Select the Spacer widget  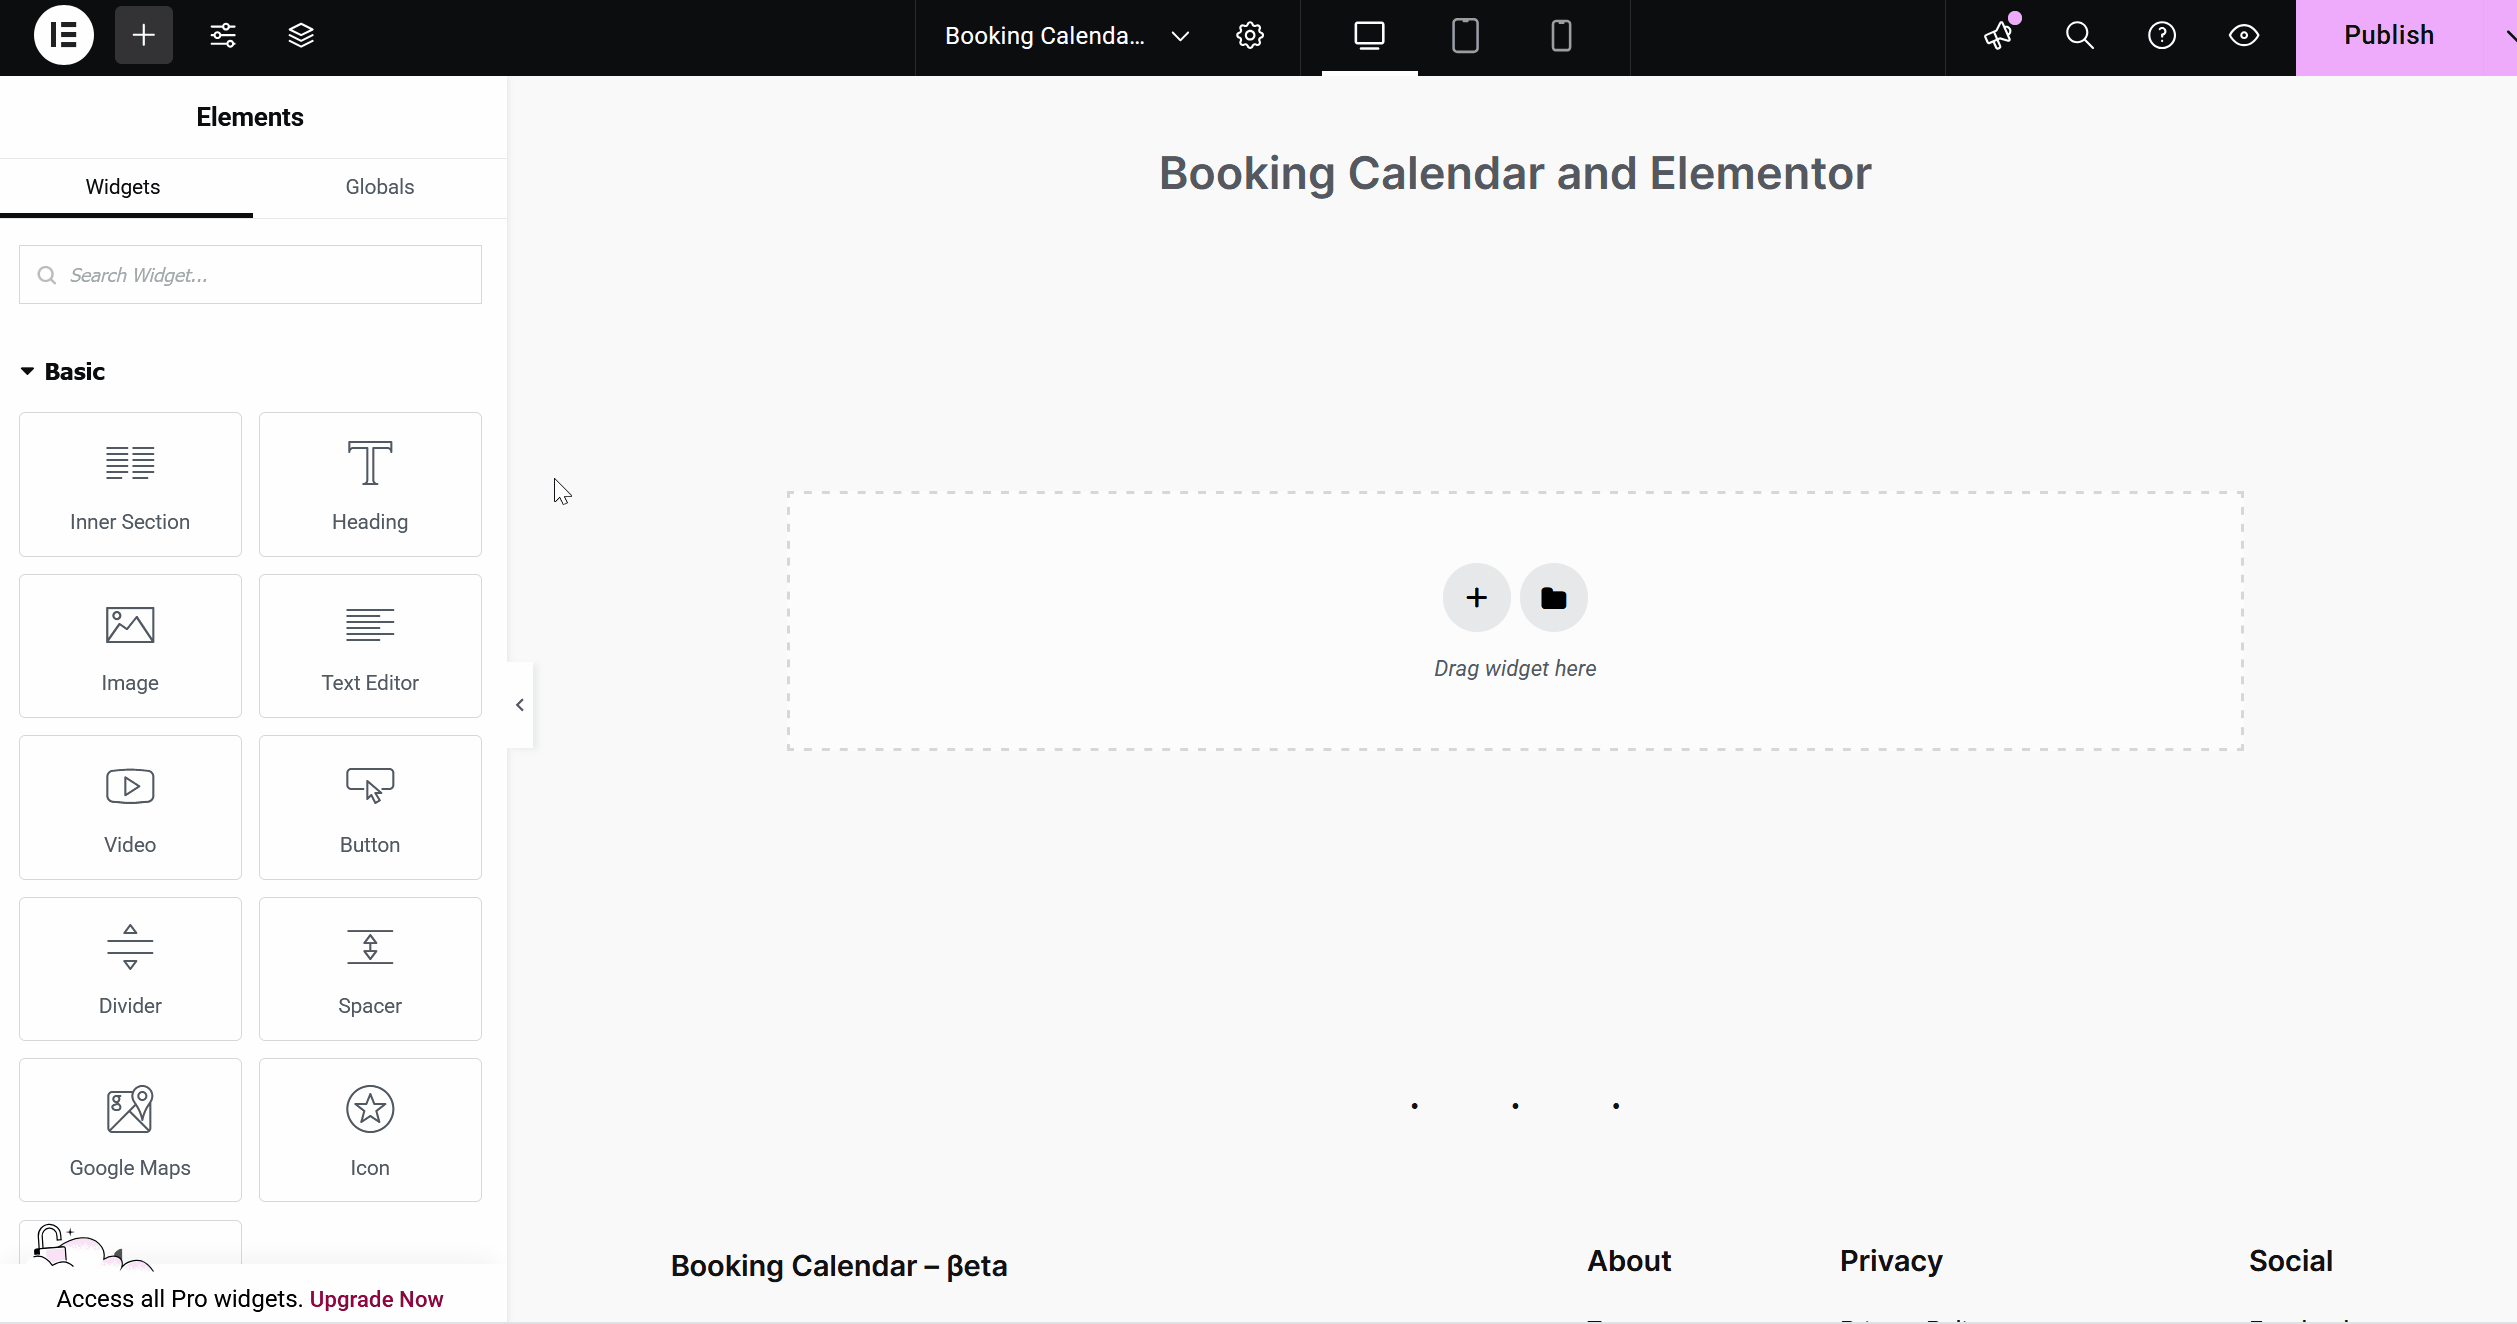pyautogui.click(x=370, y=969)
